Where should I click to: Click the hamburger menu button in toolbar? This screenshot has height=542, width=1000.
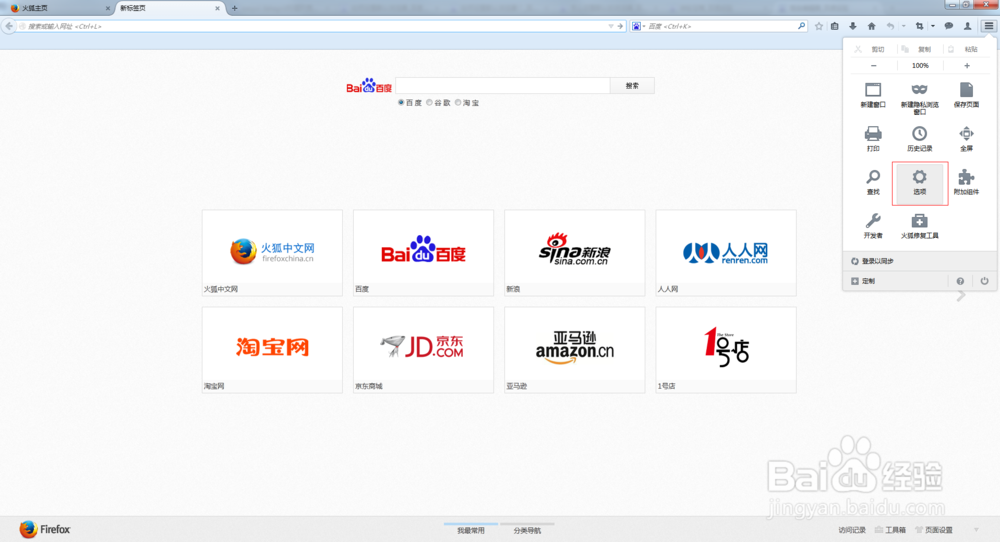coord(989,26)
